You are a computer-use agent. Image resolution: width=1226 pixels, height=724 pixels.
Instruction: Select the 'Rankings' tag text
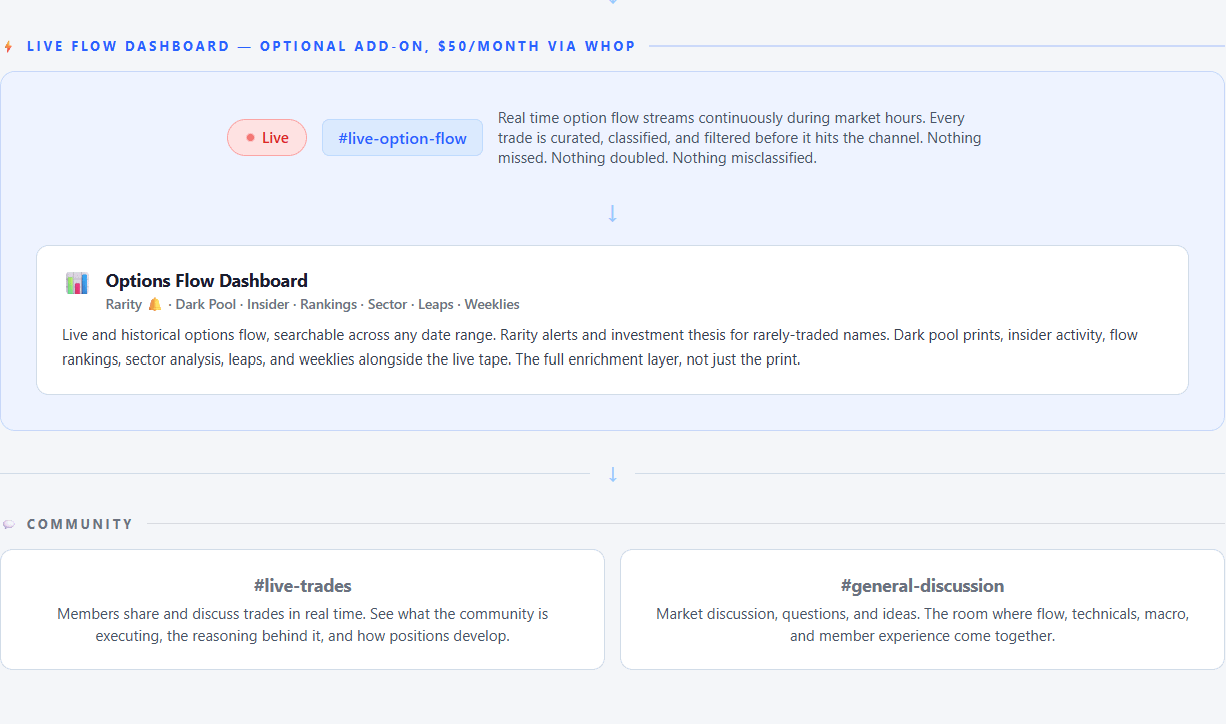pyautogui.click(x=329, y=304)
